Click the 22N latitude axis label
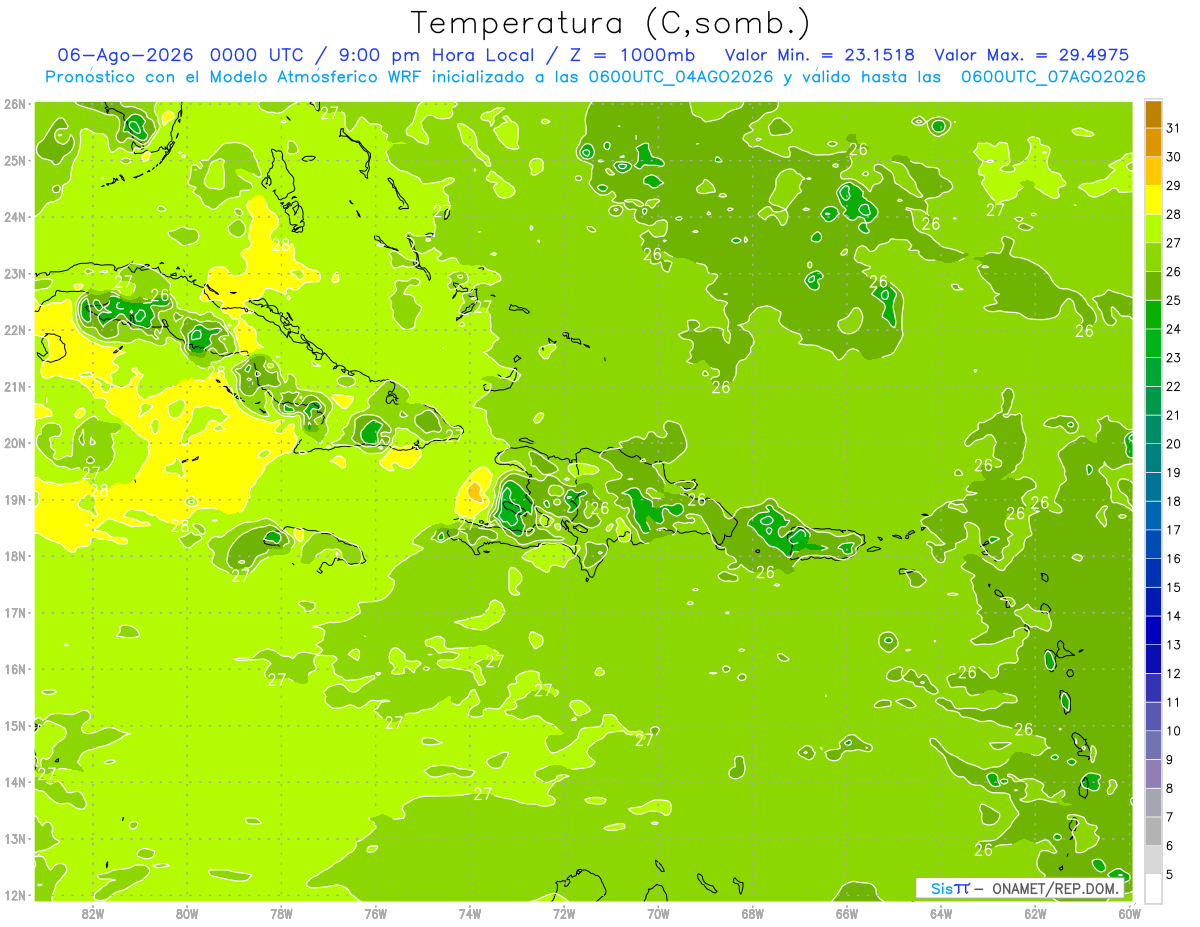 coord(16,330)
